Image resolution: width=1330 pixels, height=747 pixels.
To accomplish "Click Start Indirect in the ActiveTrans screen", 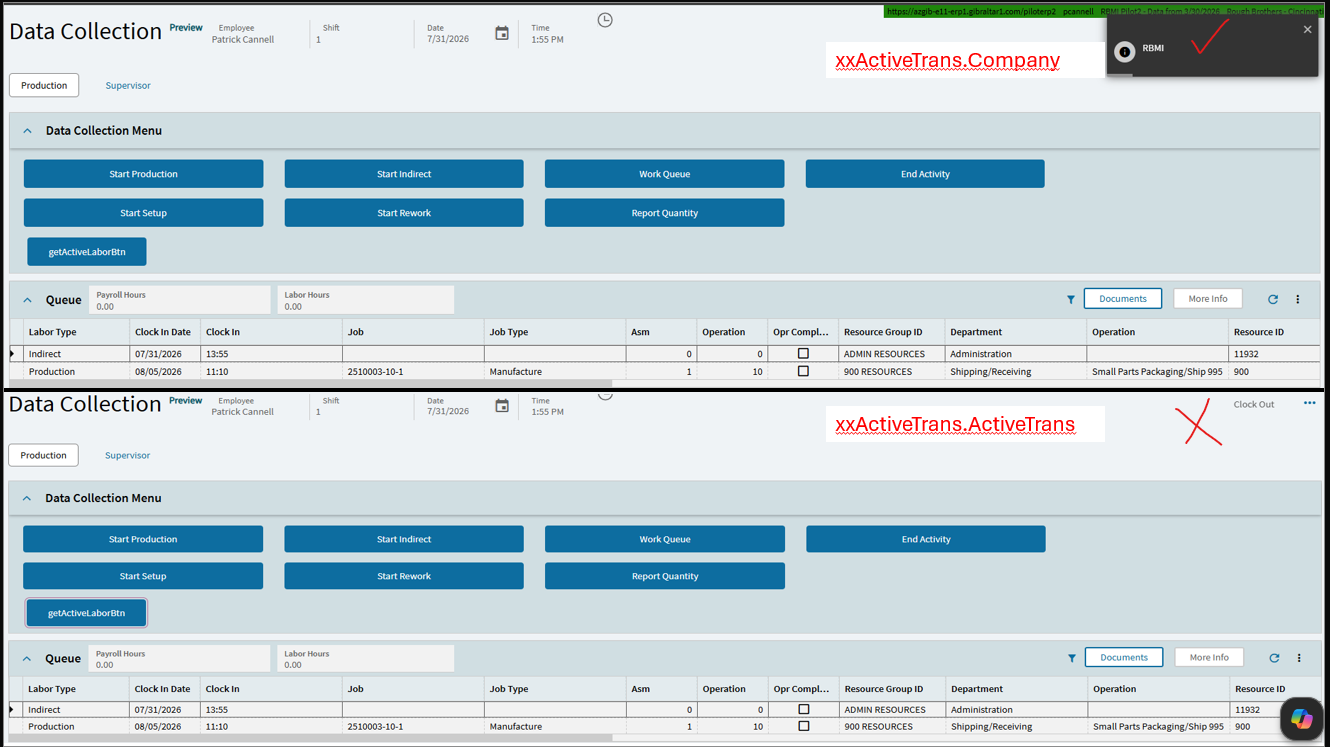I will 404,539.
